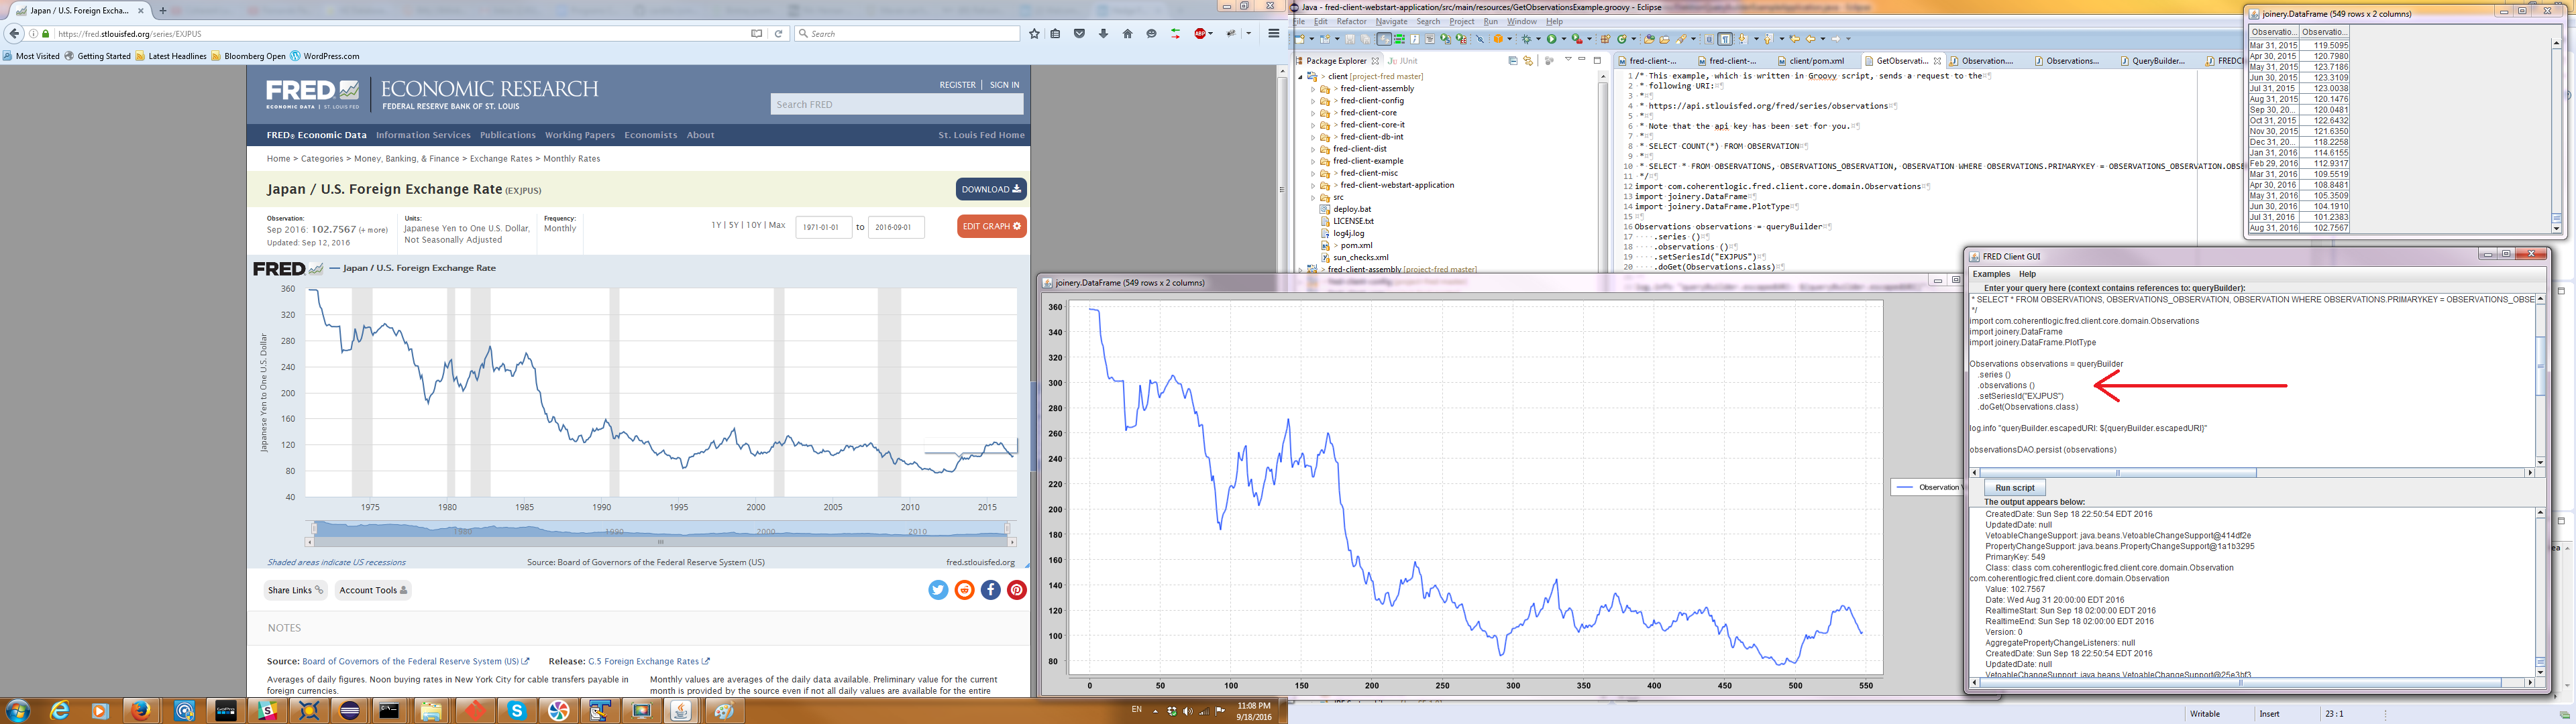Open Account Tools button

click(373, 590)
